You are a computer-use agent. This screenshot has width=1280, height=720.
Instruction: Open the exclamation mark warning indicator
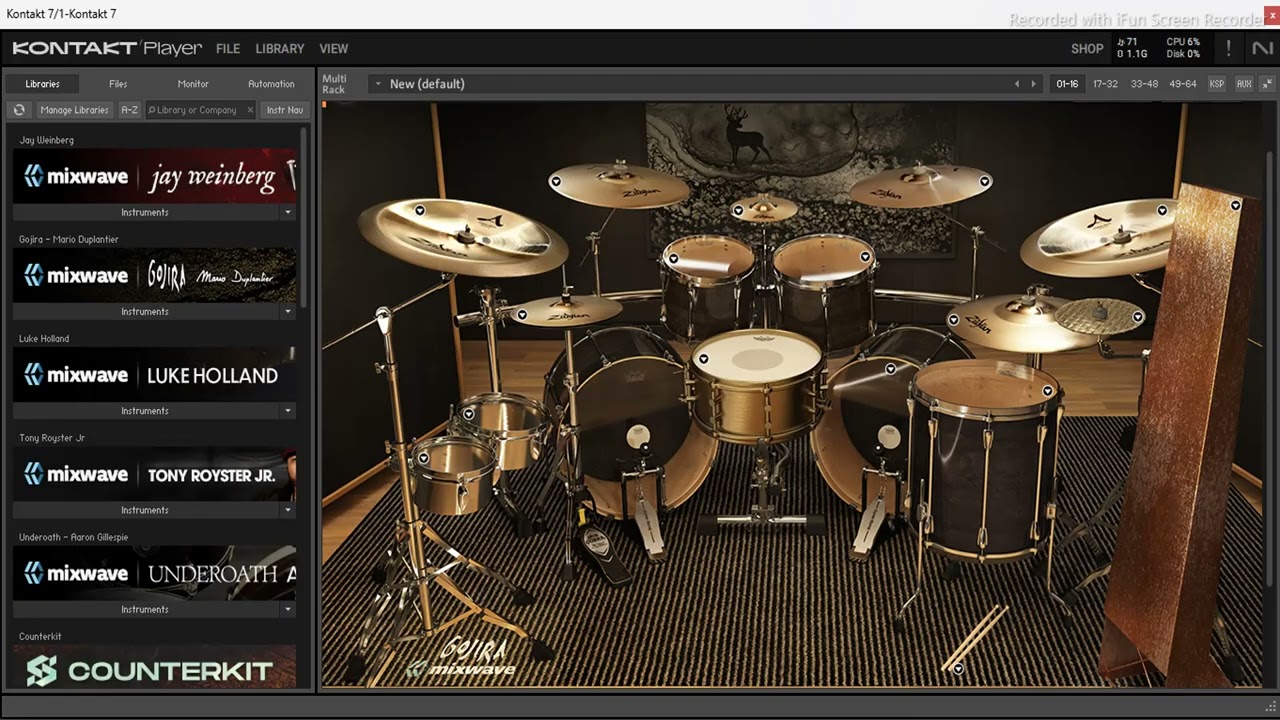pos(1228,48)
